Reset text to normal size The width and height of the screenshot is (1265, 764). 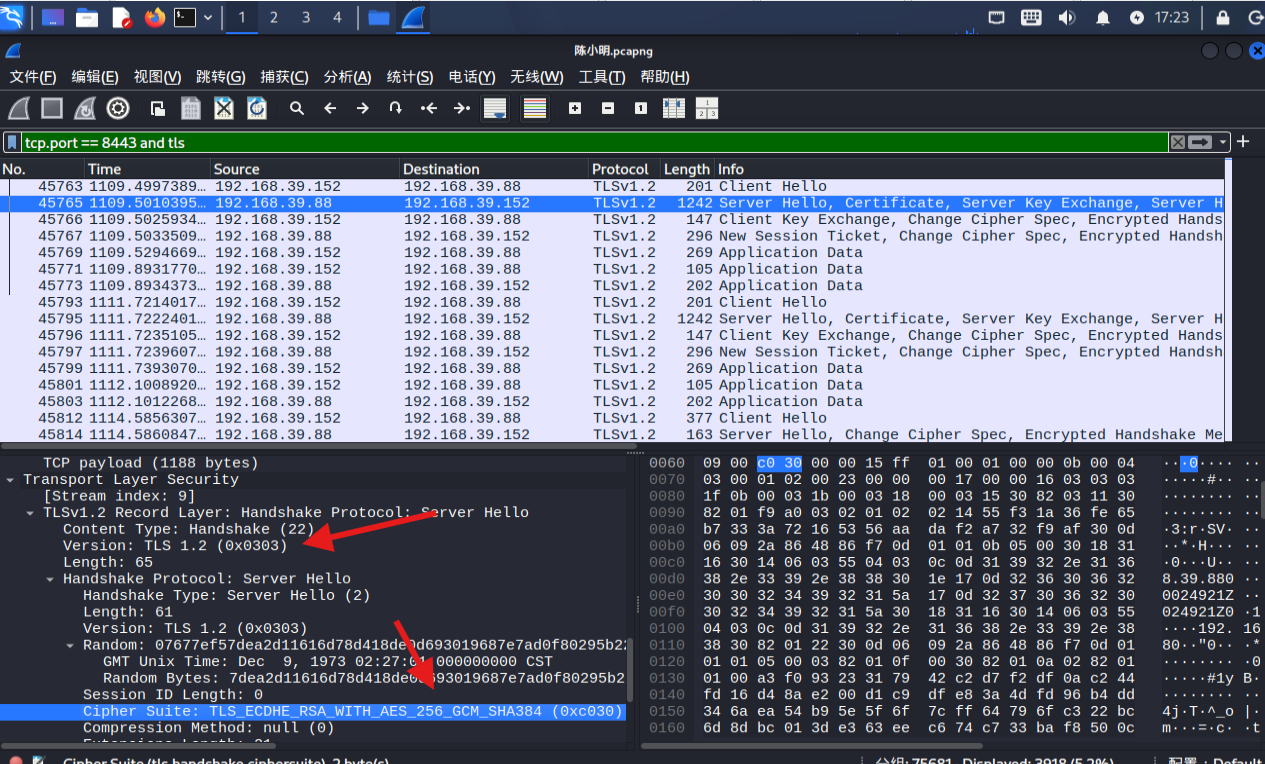pyautogui.click(x=641, y=108)
